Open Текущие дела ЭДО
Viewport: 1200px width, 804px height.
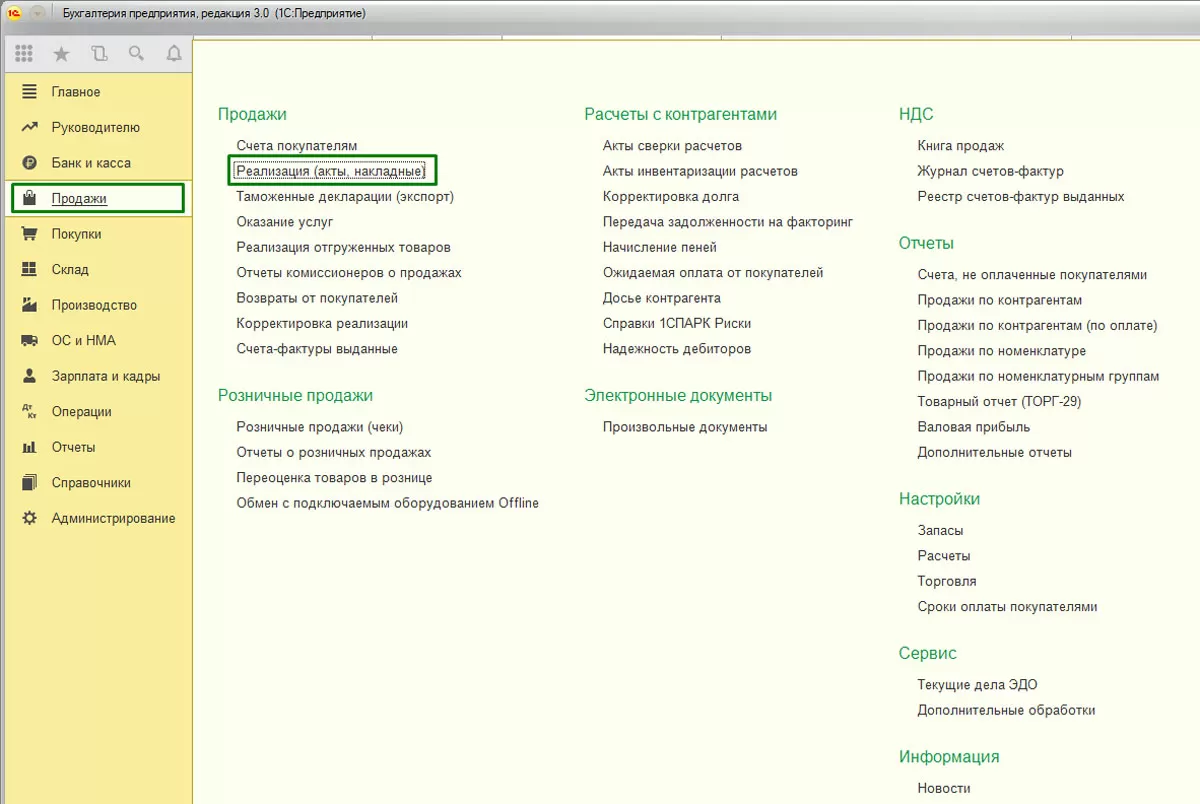[977, 685]
